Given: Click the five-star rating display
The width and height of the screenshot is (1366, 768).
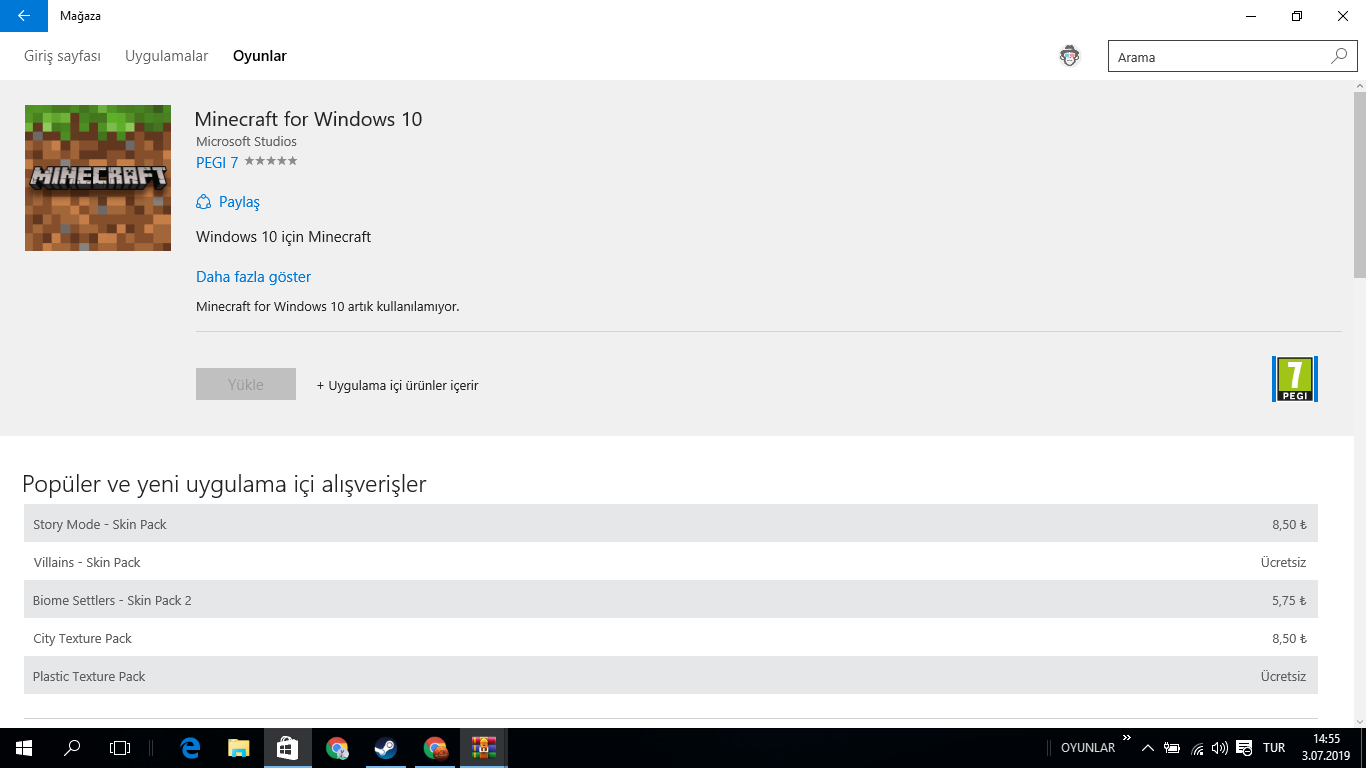Looking at the screenshot, I should point(271,161).
